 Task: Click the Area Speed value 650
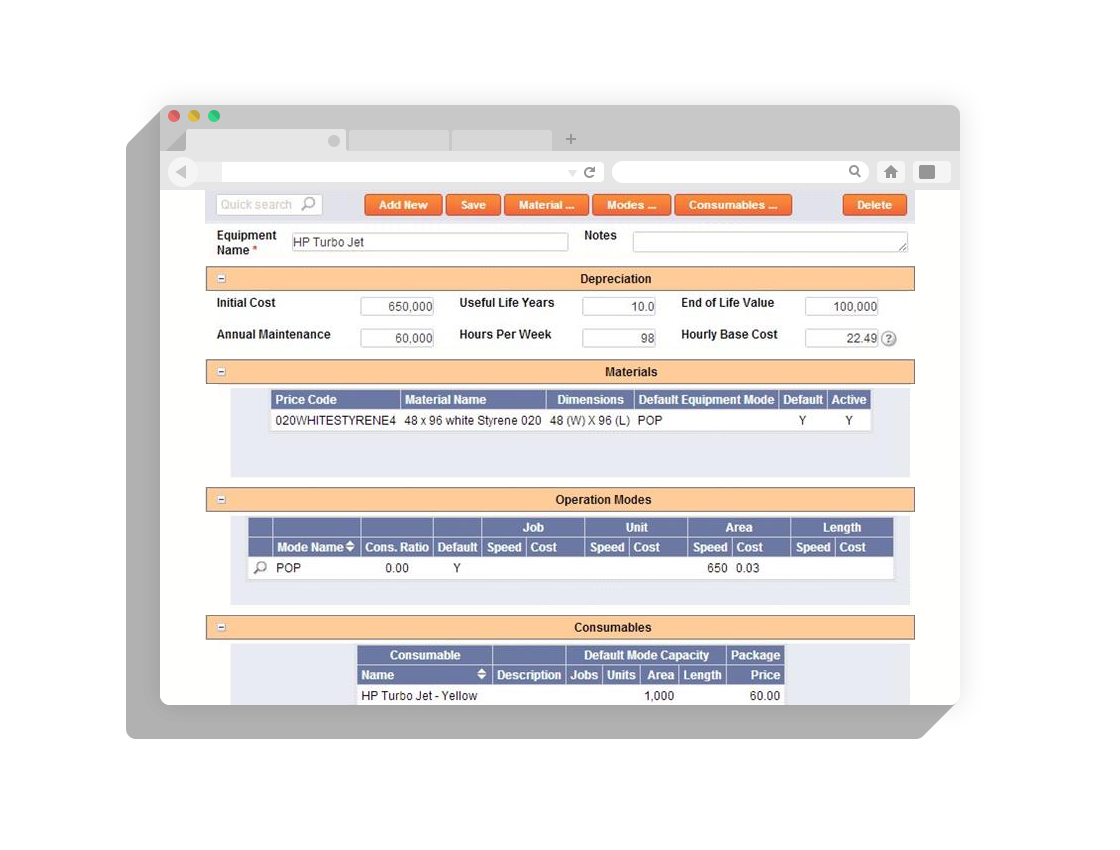click(717, 568)
